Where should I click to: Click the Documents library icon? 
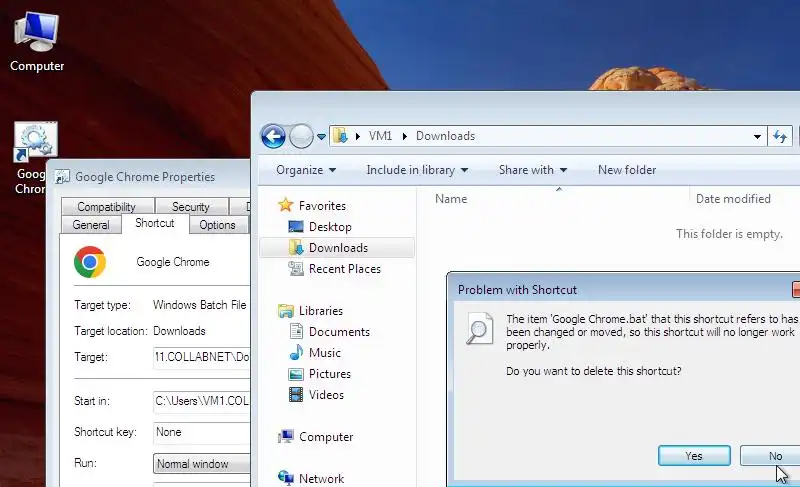coord(296,331)
